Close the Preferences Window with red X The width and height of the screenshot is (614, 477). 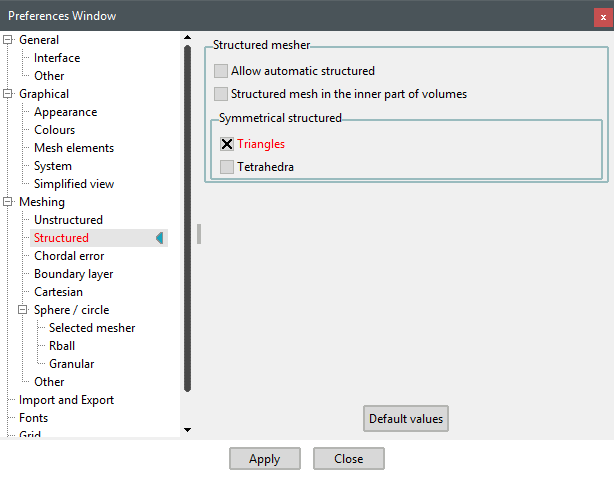coord(602,16)
